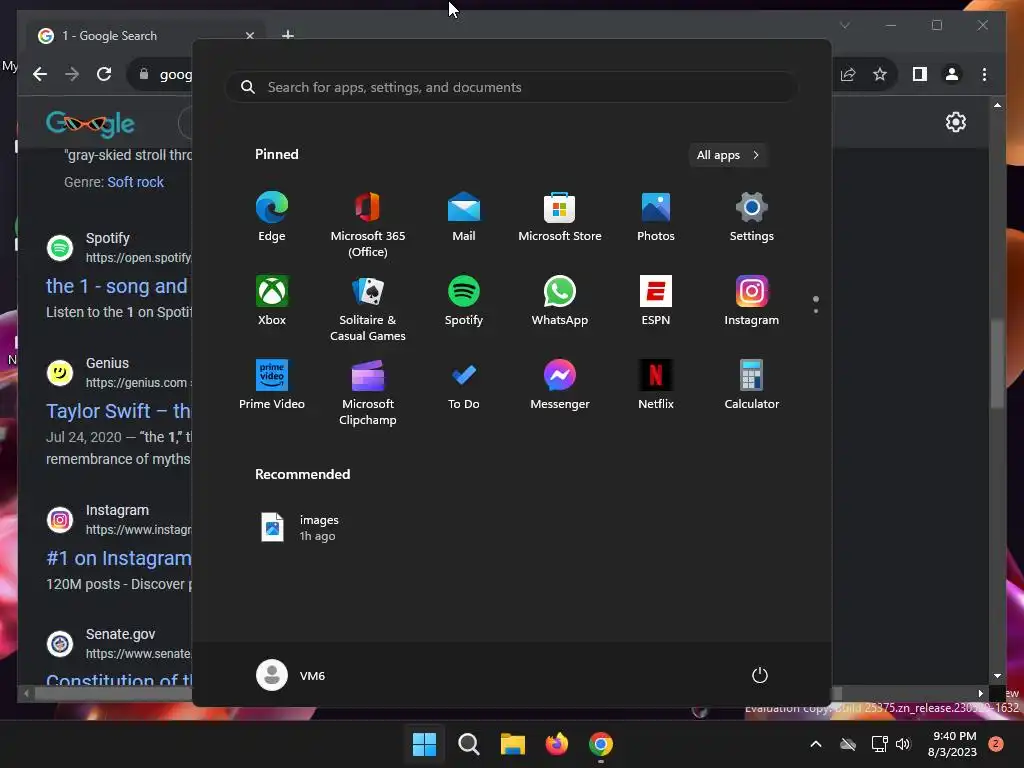This screenshot has width=1024, height=768.
Task: Open Chrome tab search dropdown
Action: click(844, 25)
